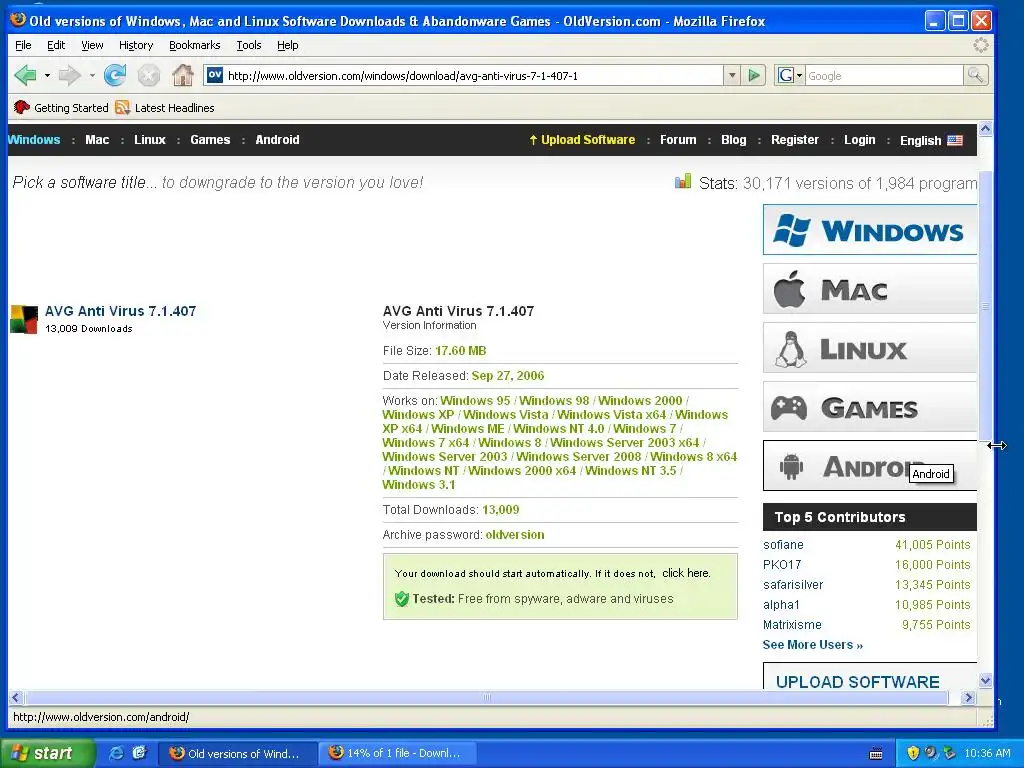Go to the Home page icon
Image resolution: width=1024 pixels, height=768 pixels.
[x=183, y=75]
